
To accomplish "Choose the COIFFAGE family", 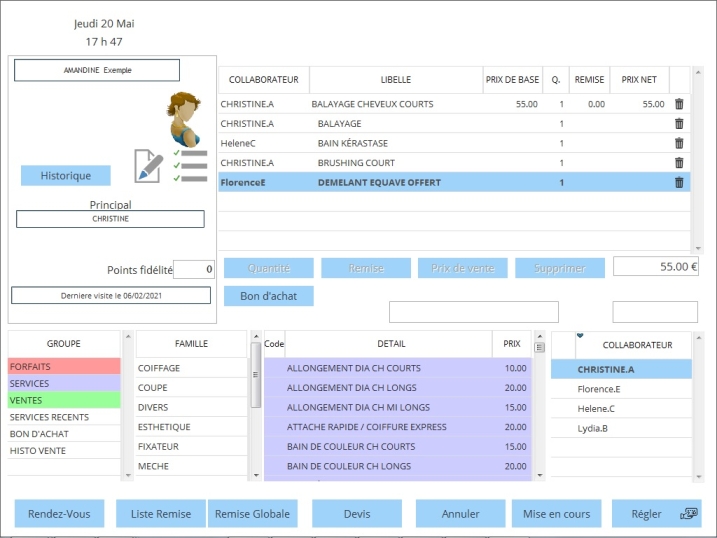I will tap(190, 368).
